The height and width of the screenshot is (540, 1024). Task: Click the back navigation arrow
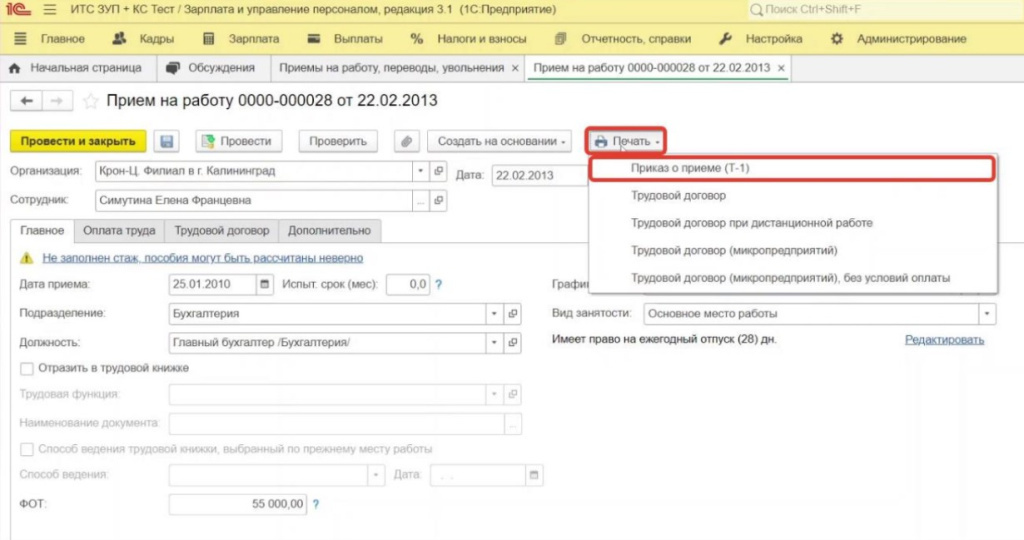click(27, 101)
